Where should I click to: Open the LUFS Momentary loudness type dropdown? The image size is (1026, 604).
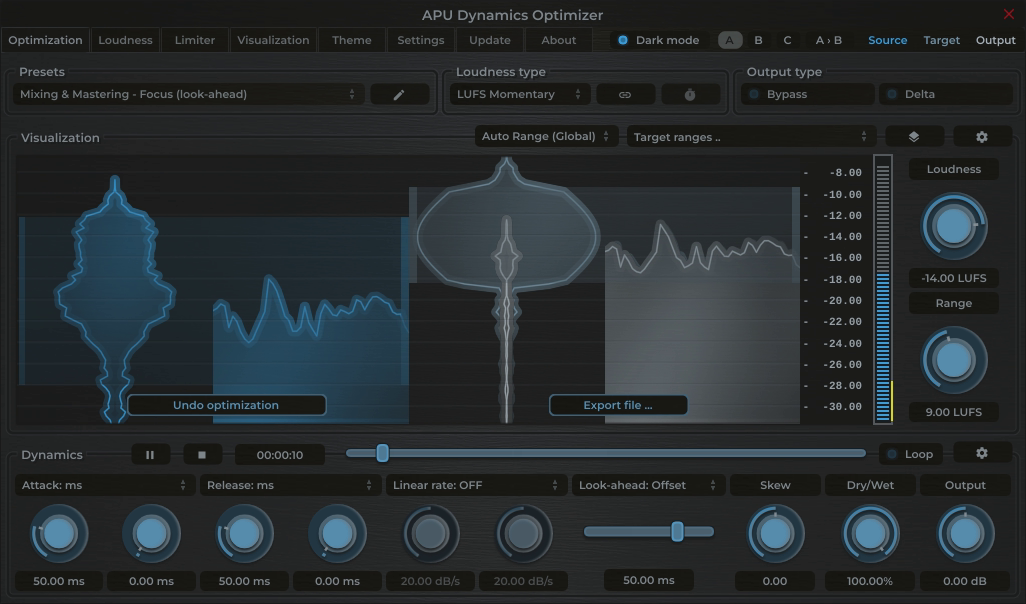pos(519,93)
